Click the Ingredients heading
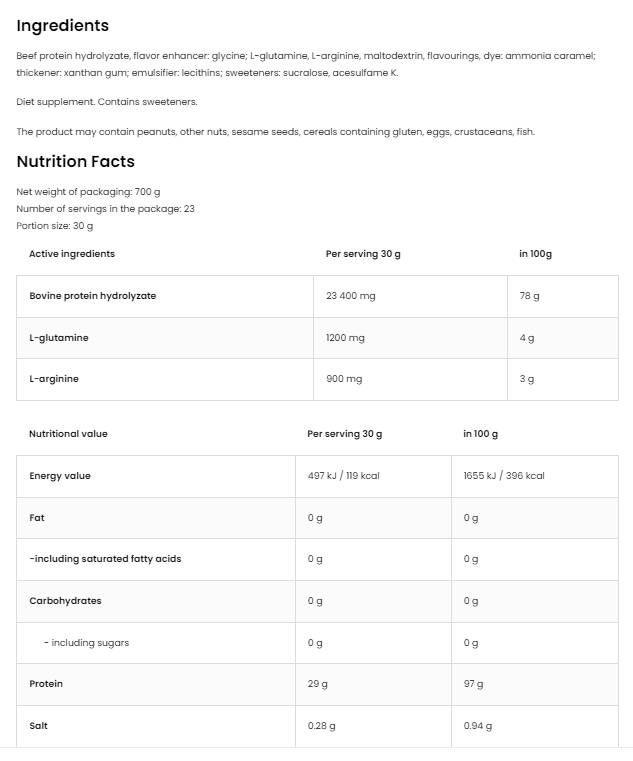The image size is (633, 761). click(x=63, y=26)
